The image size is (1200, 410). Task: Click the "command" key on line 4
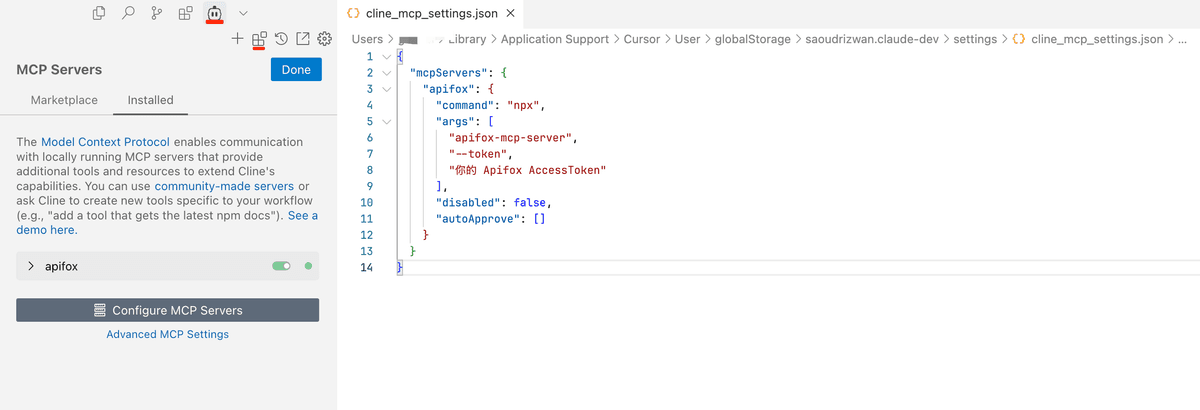pos(466,105)
